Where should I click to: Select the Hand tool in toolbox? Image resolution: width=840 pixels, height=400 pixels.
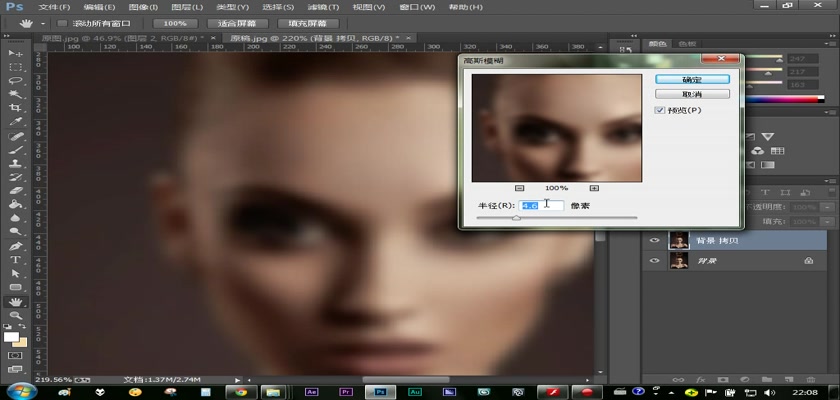coord(15,302)
